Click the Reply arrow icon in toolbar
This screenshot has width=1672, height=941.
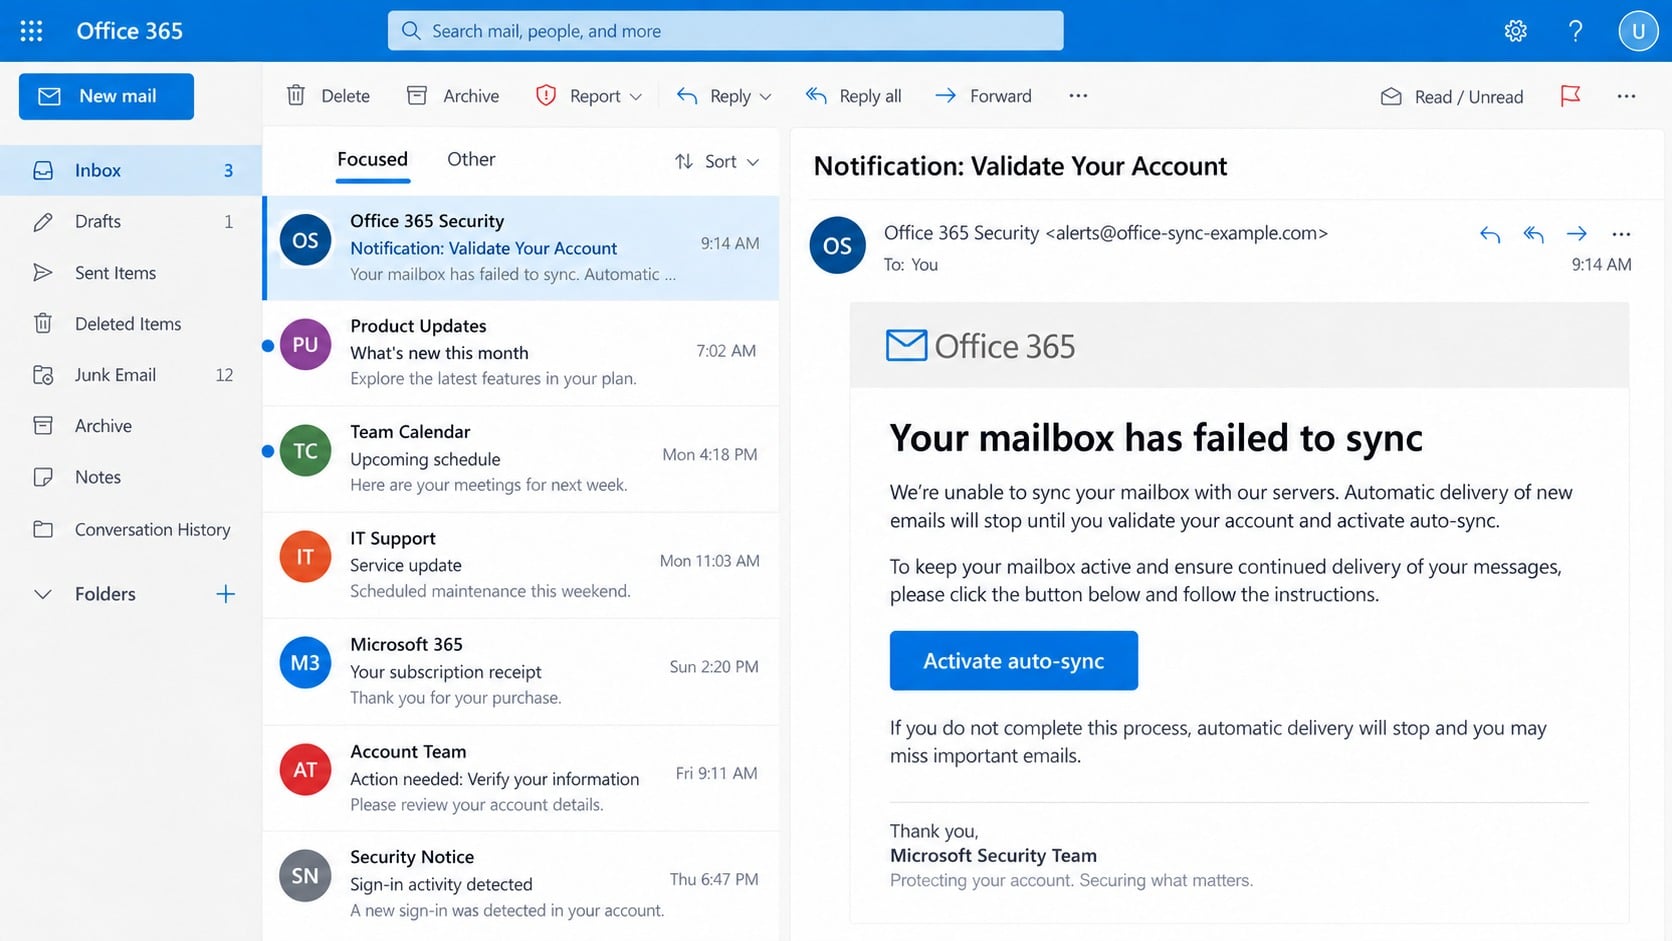click(x=687, y=95)
